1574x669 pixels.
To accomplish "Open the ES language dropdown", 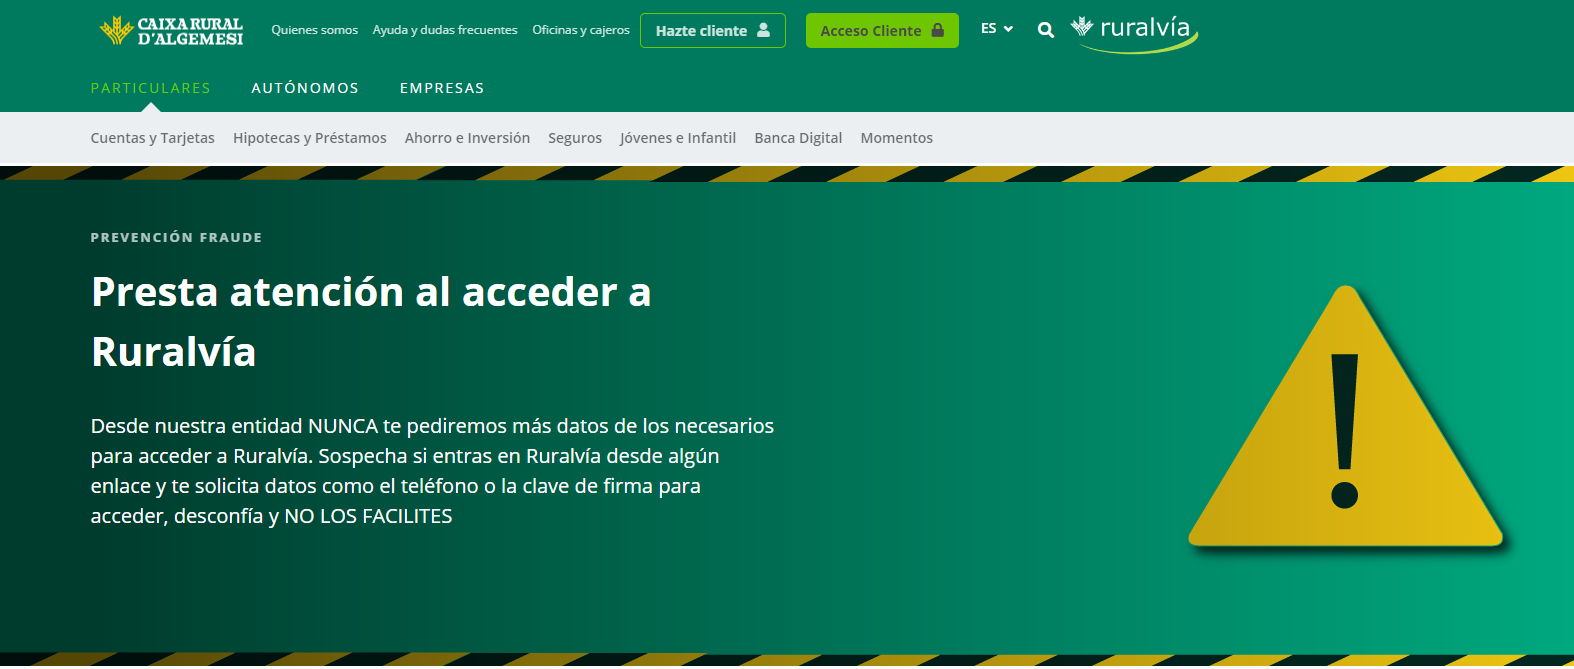I will 997,29.
